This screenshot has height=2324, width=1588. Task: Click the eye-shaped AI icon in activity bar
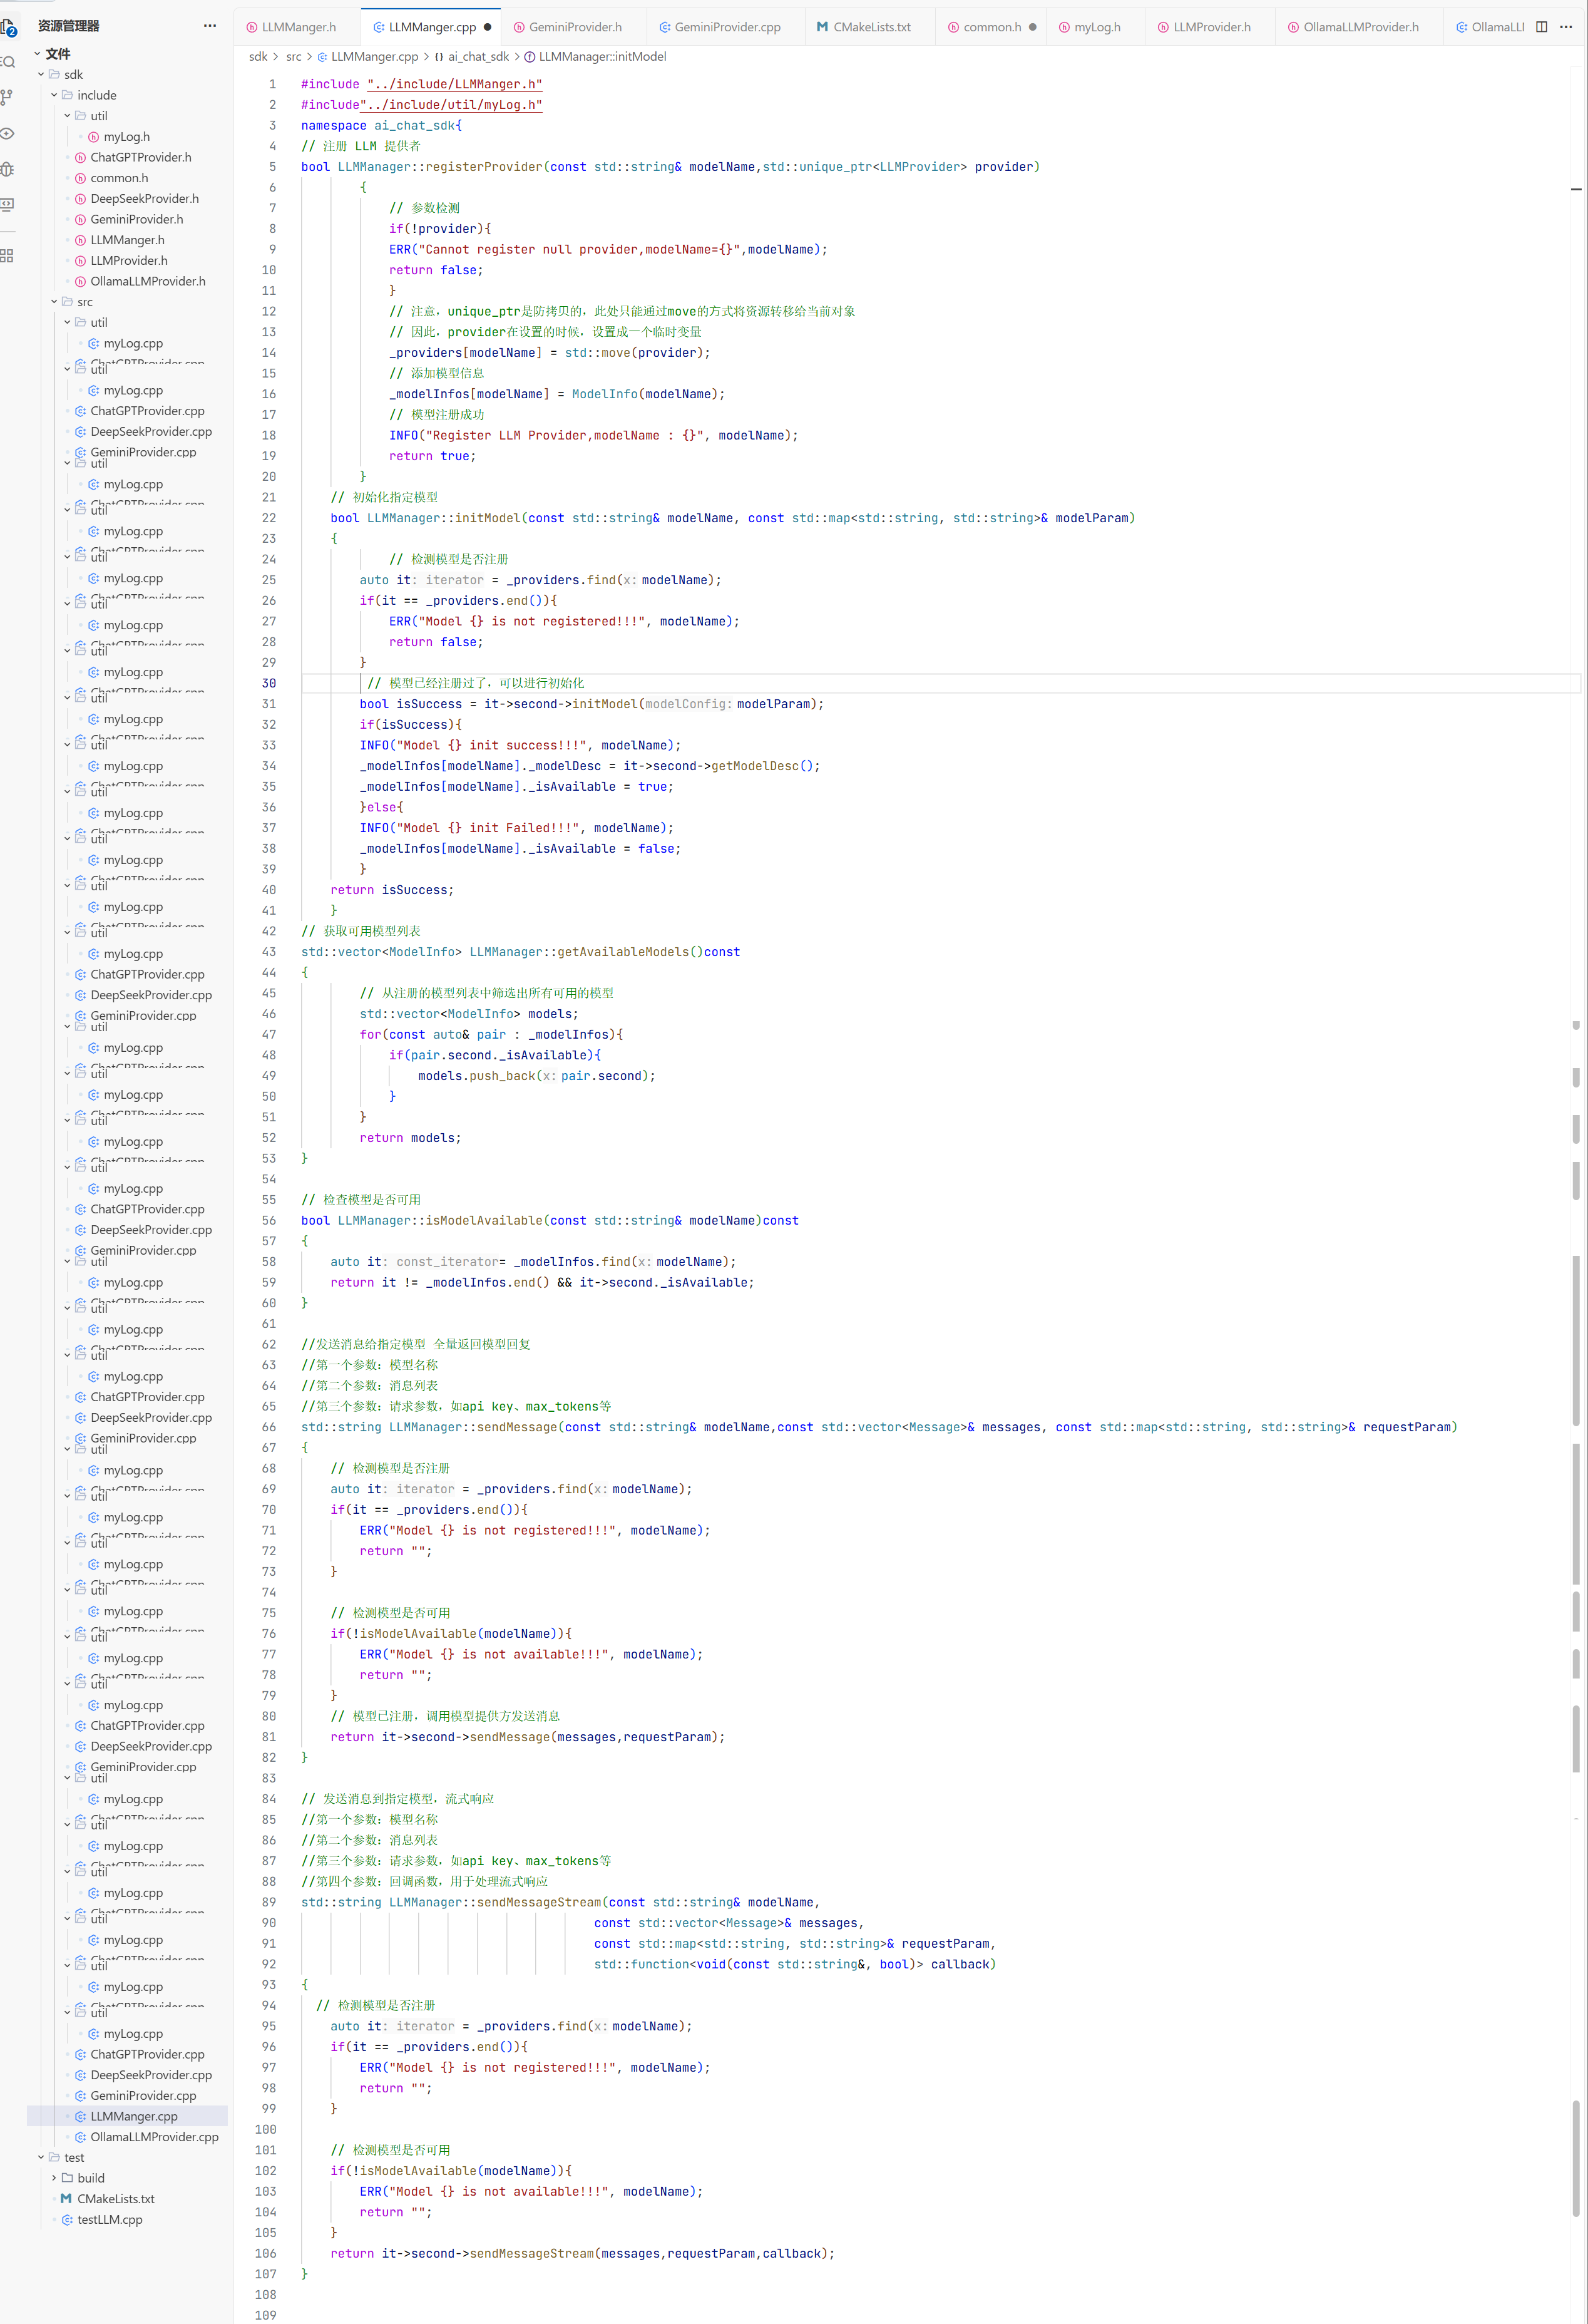7,133
